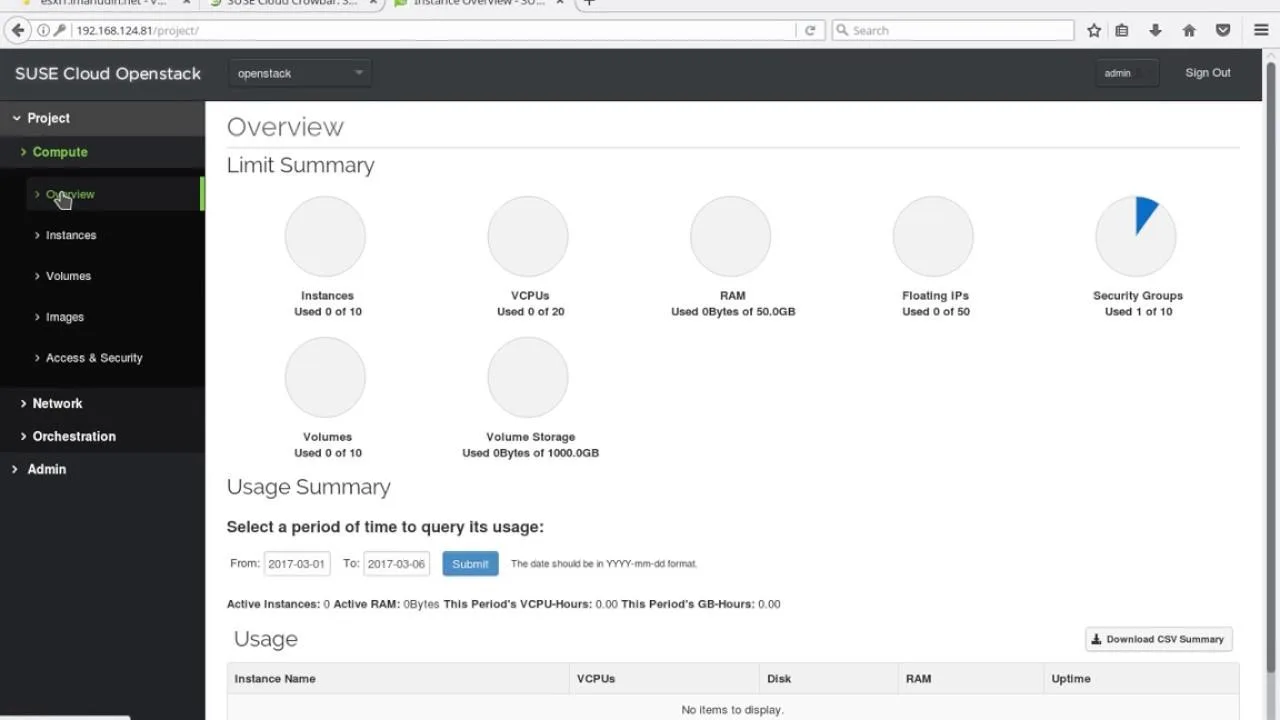Image resolution: width=1280 pixels, height=720 pixels.
Task: Click the Pocket icon in toolbar
Action: tap(1223, 30)
